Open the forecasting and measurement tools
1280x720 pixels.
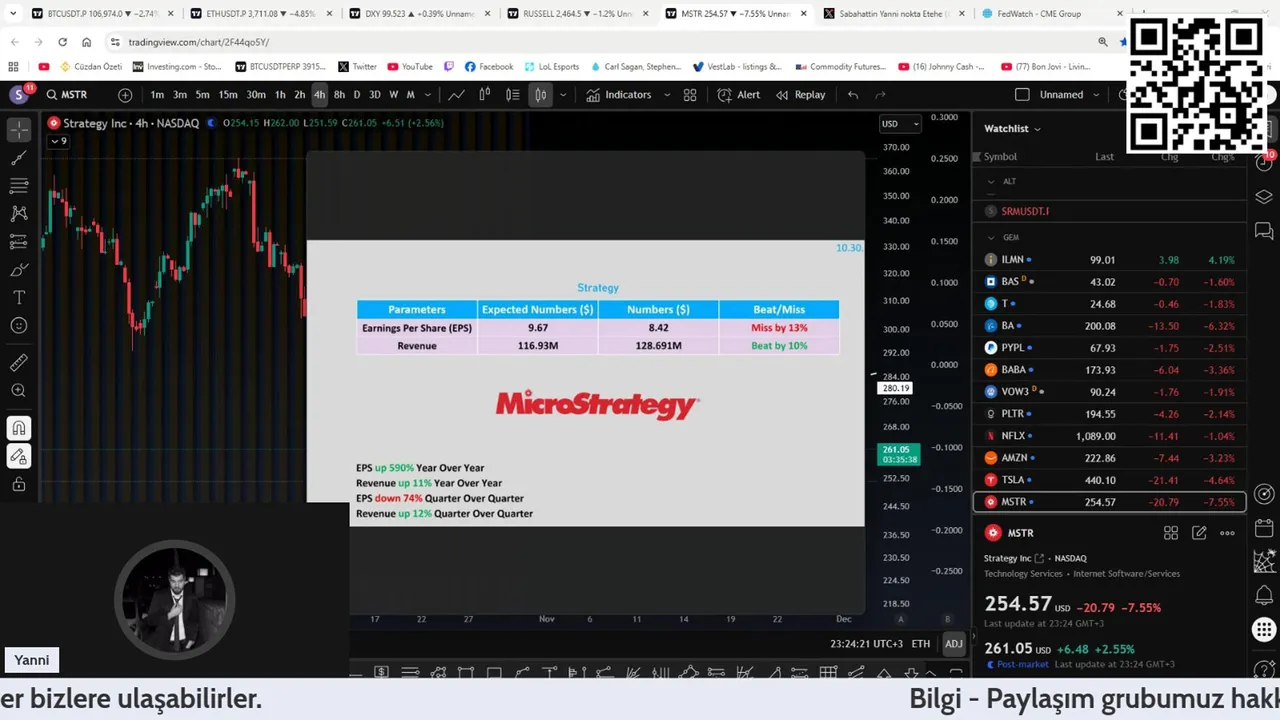tap(19, 242)
